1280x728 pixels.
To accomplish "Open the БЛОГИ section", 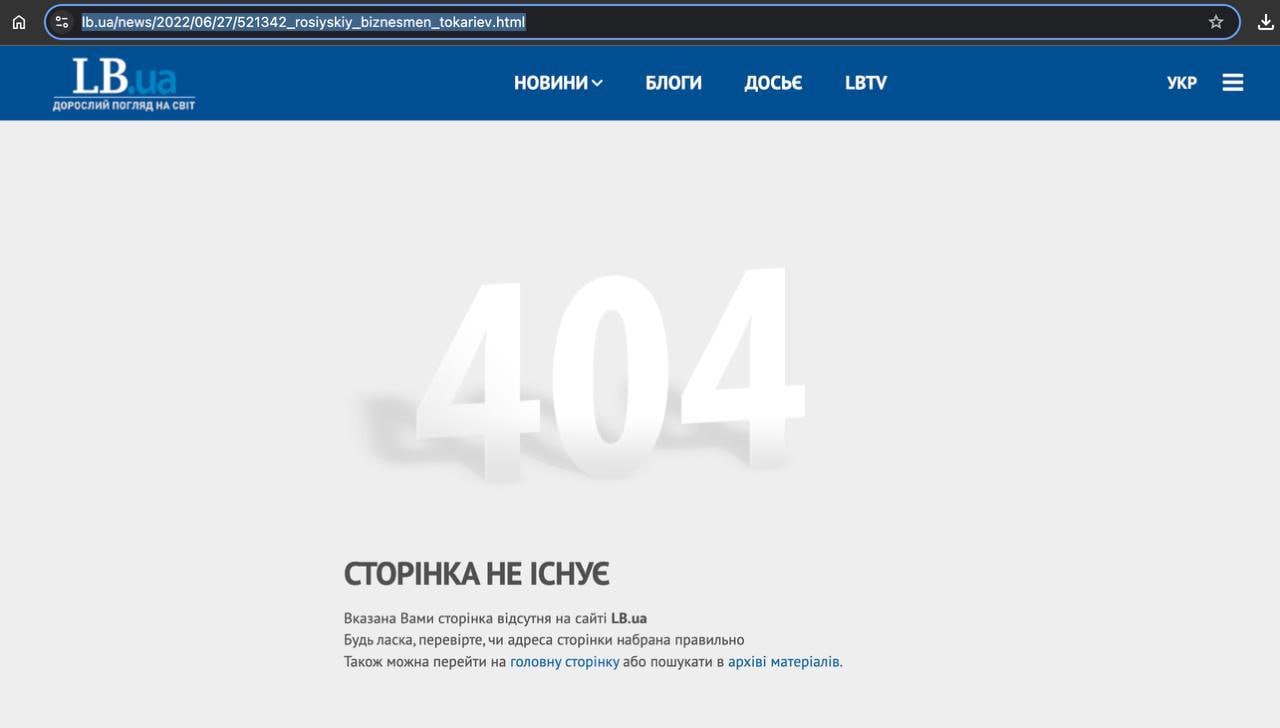I will 674,83.
